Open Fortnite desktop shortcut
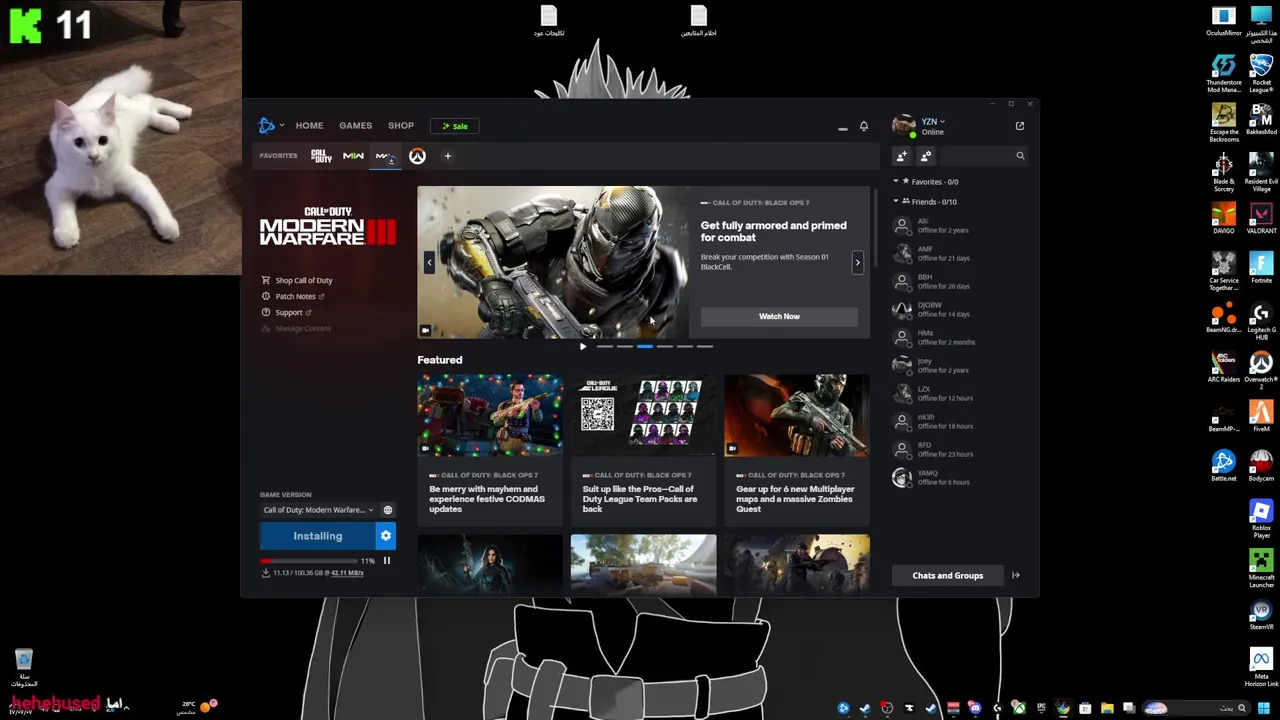 1261,267
